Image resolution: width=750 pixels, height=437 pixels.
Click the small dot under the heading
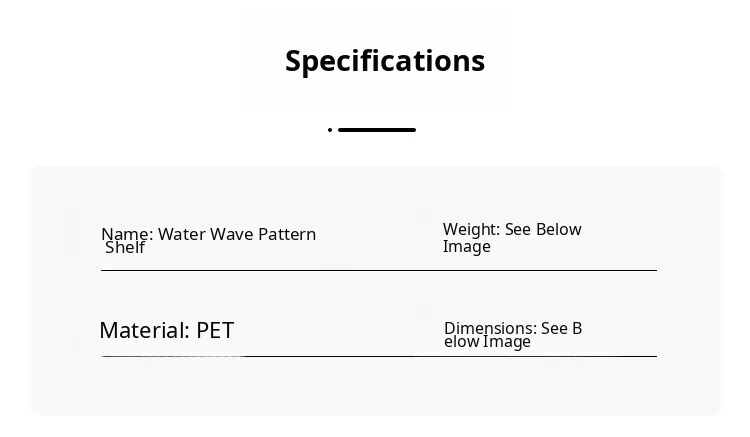coord(330,130)
